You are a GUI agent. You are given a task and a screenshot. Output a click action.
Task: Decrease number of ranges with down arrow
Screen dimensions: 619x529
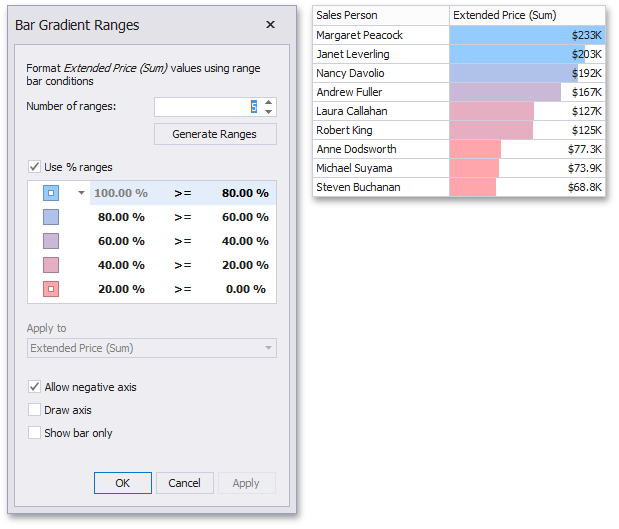pos(269,112)
